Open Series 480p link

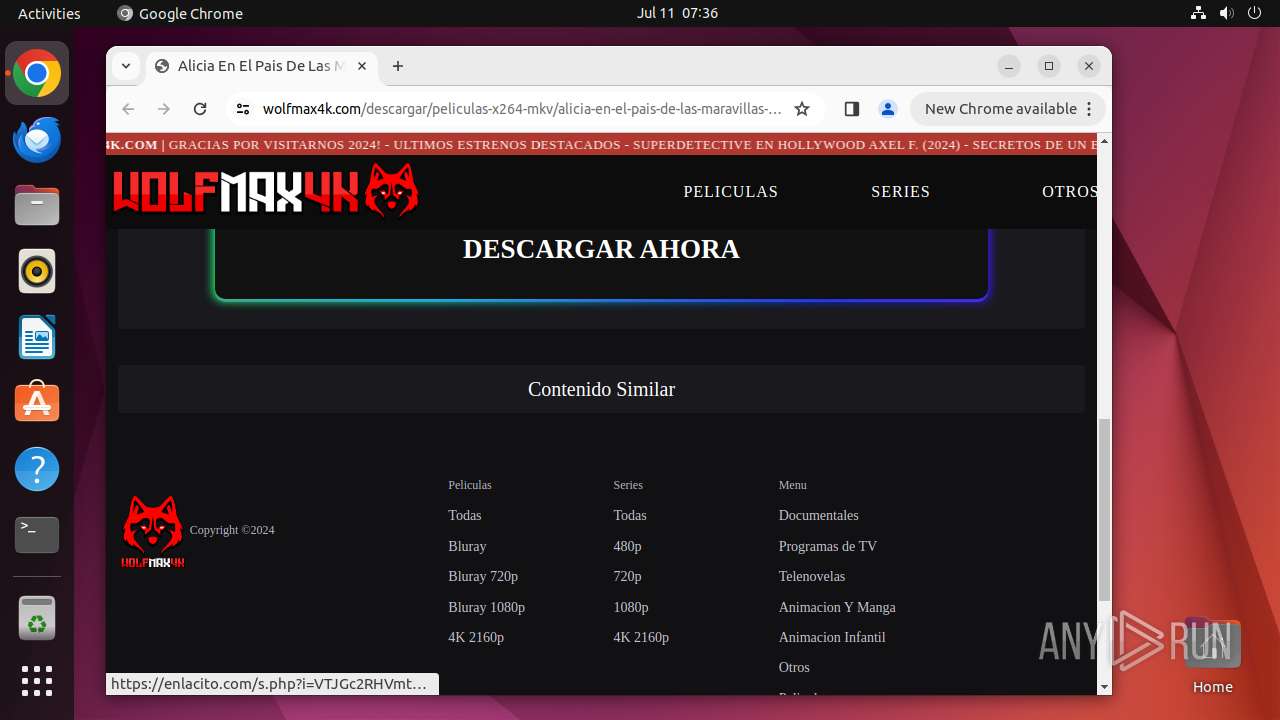(x=627, y=547)
